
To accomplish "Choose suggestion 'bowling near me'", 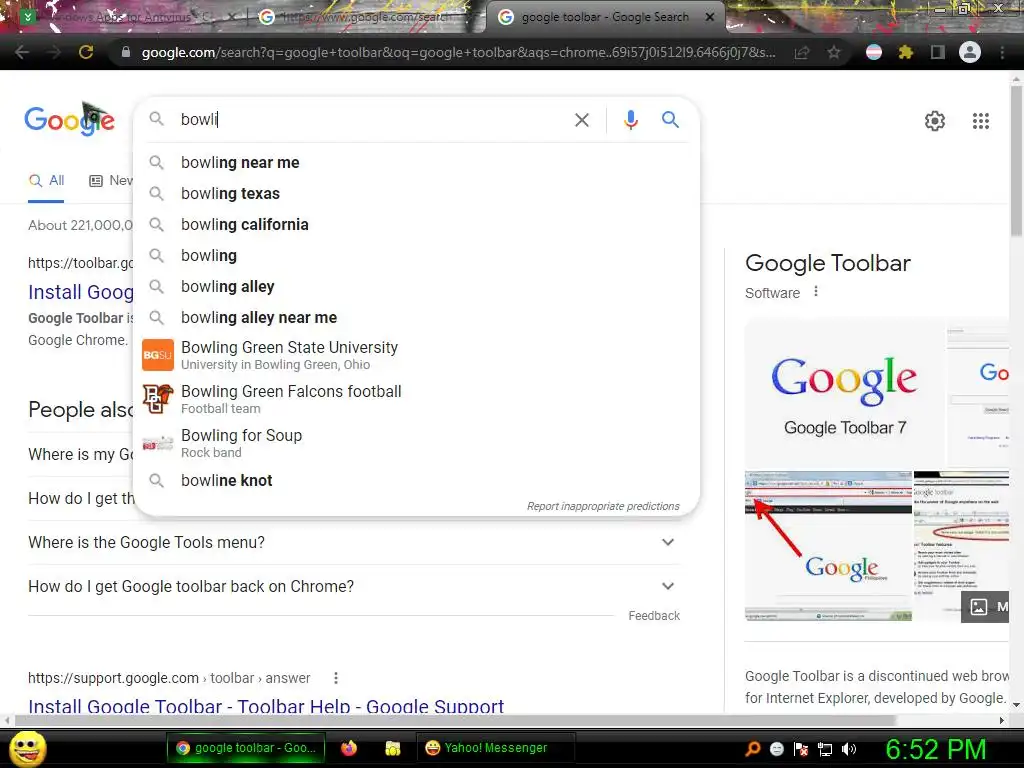I will (417, 163).
